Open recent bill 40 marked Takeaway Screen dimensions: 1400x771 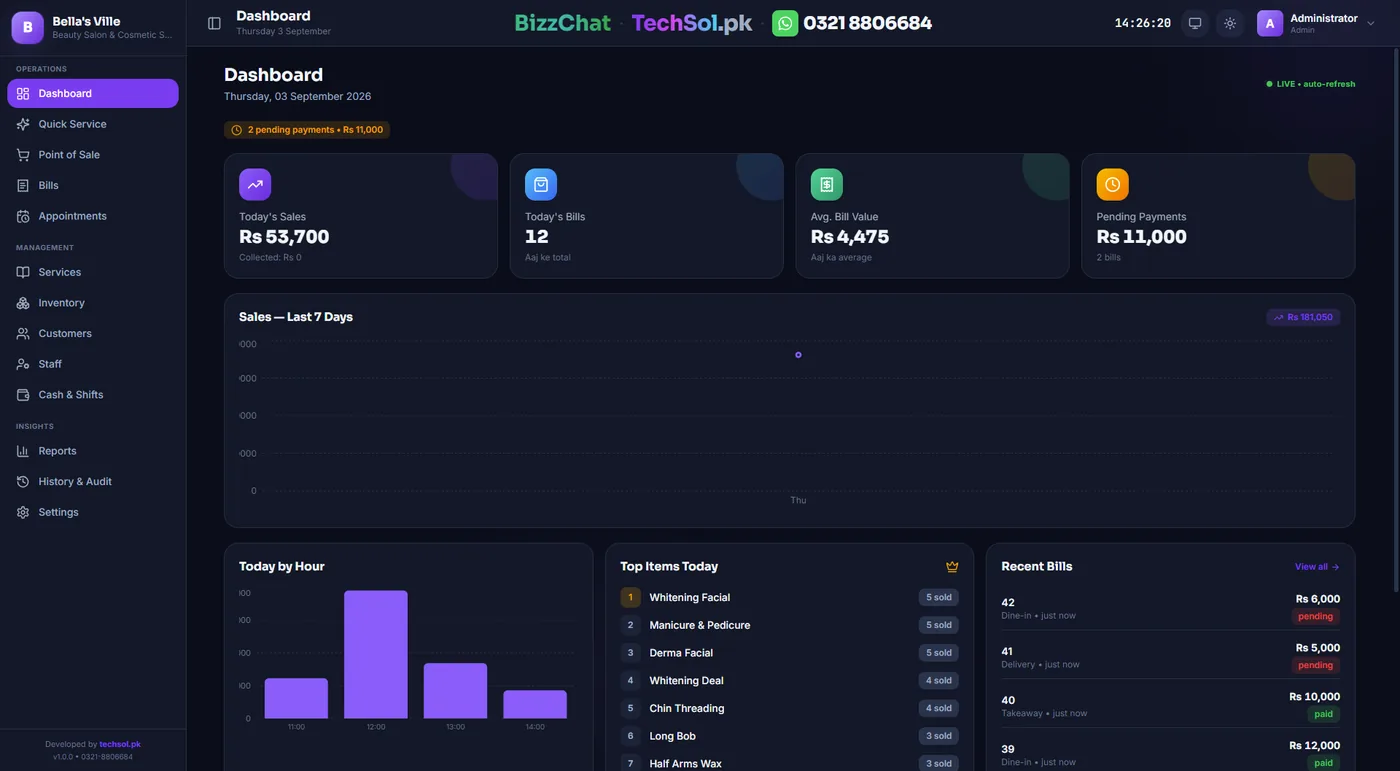(x=1170, y=705)
